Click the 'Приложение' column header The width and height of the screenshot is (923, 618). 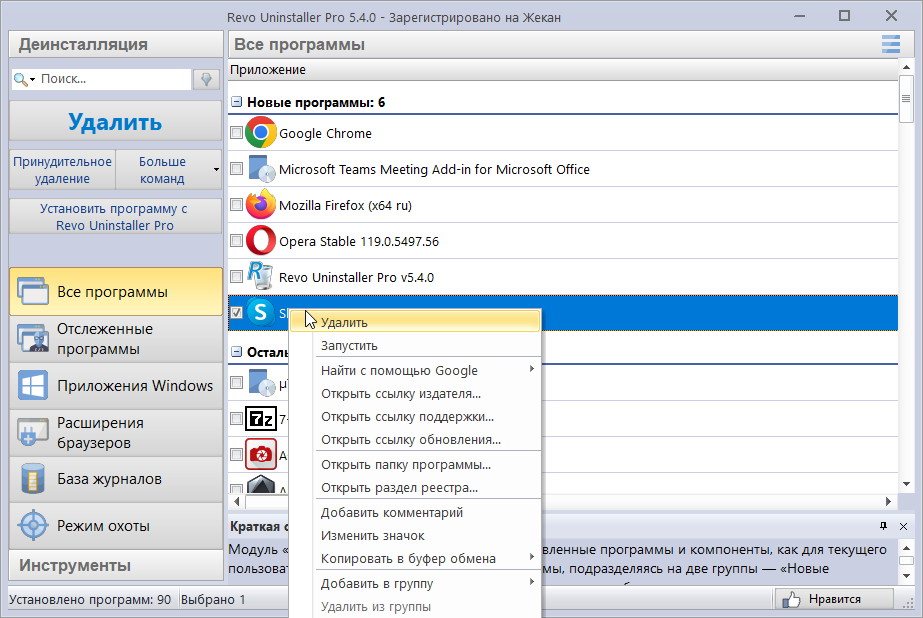pos(563,69)
